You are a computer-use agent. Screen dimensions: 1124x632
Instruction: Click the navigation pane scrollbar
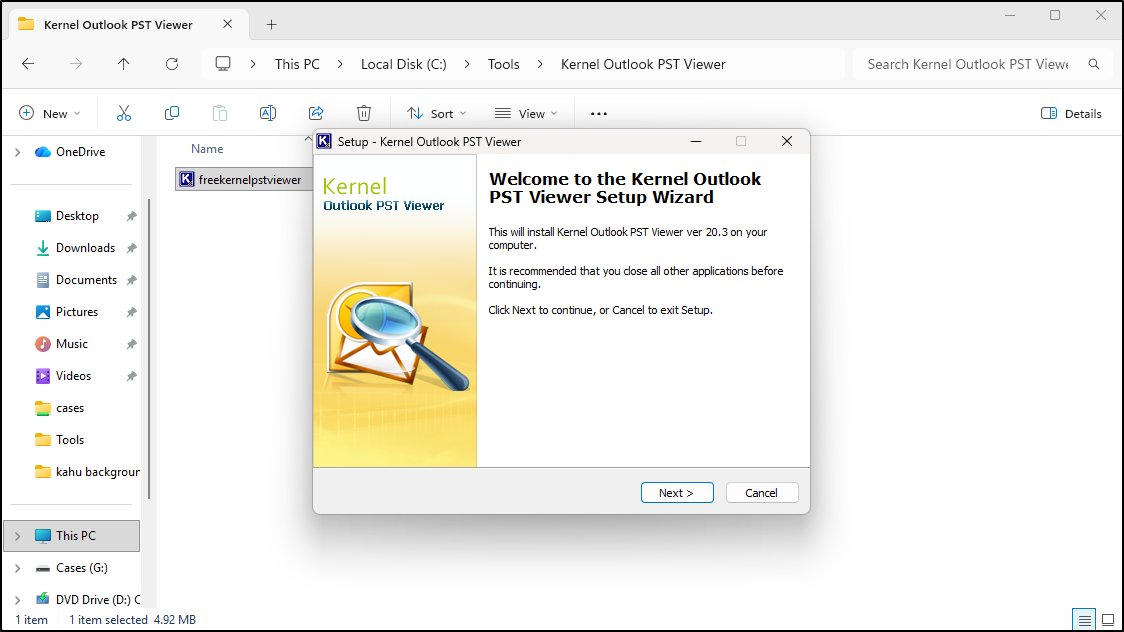pyautogui.click(x=149, y=349)
